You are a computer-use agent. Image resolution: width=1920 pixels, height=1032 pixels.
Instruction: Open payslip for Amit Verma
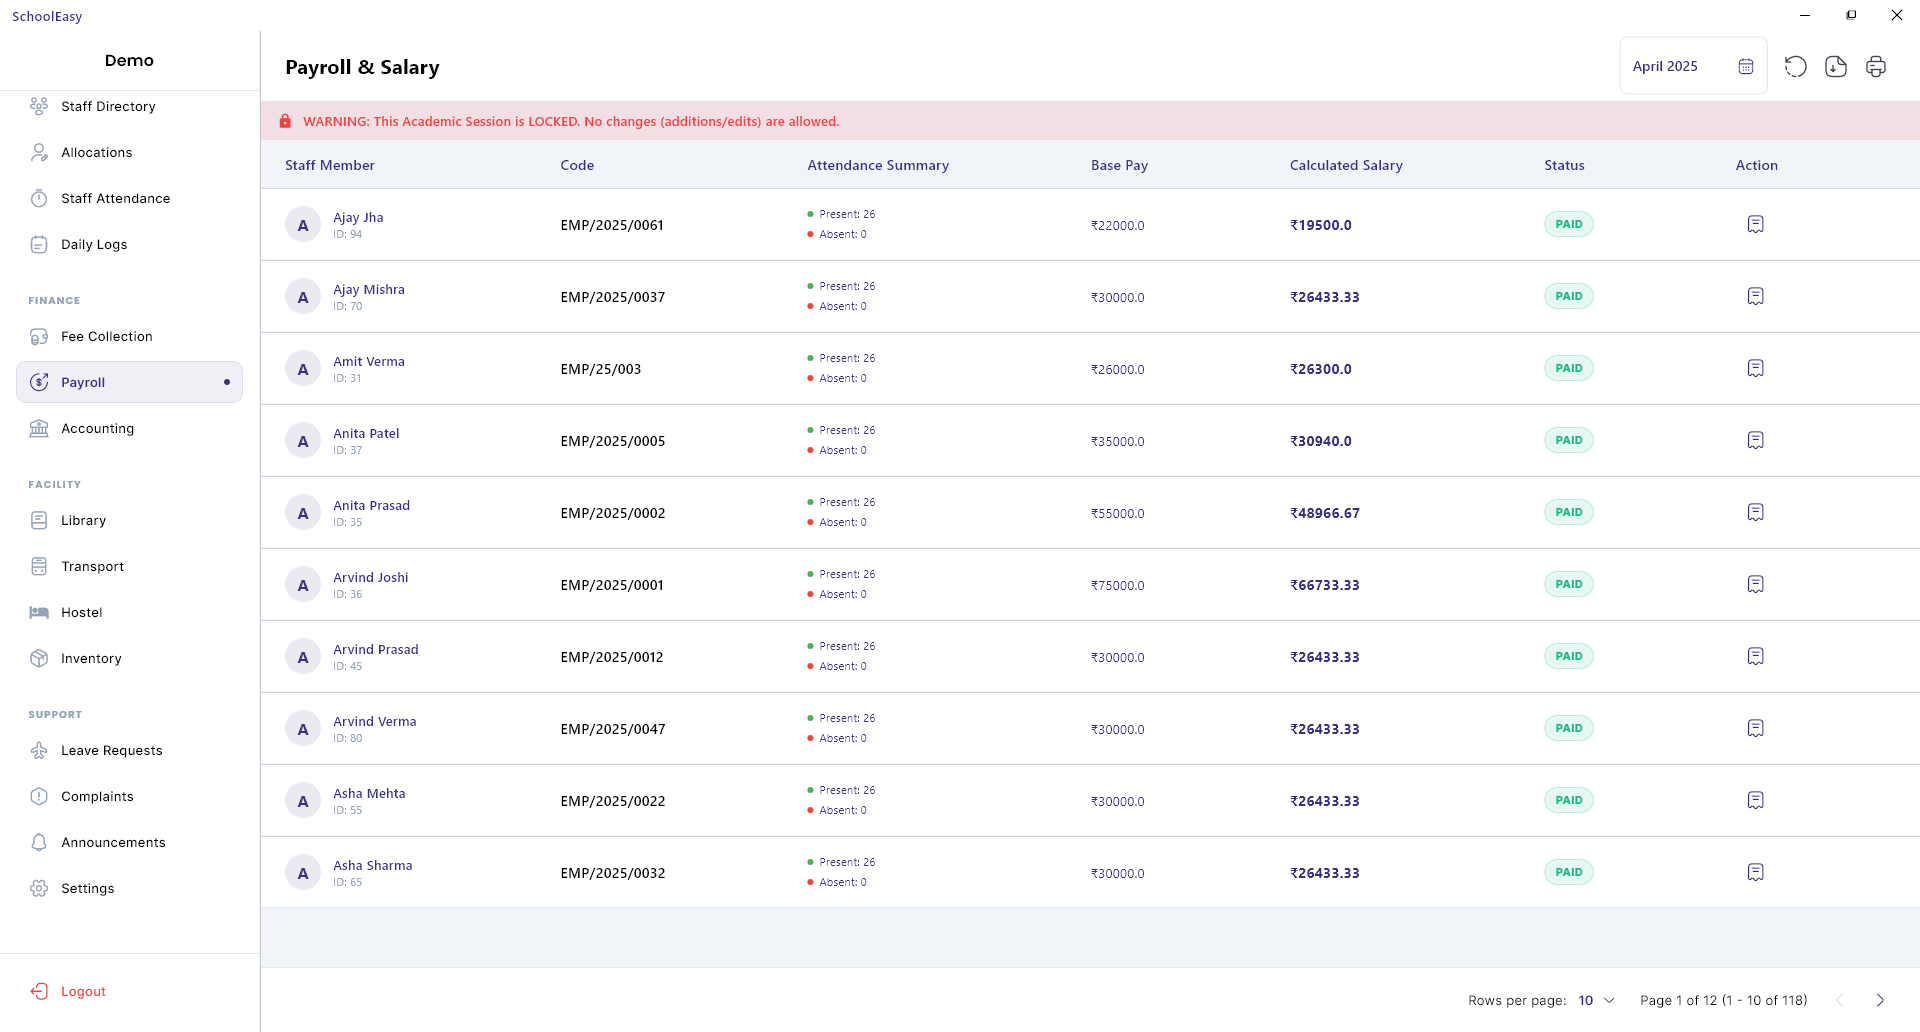tap(1756, 368)
